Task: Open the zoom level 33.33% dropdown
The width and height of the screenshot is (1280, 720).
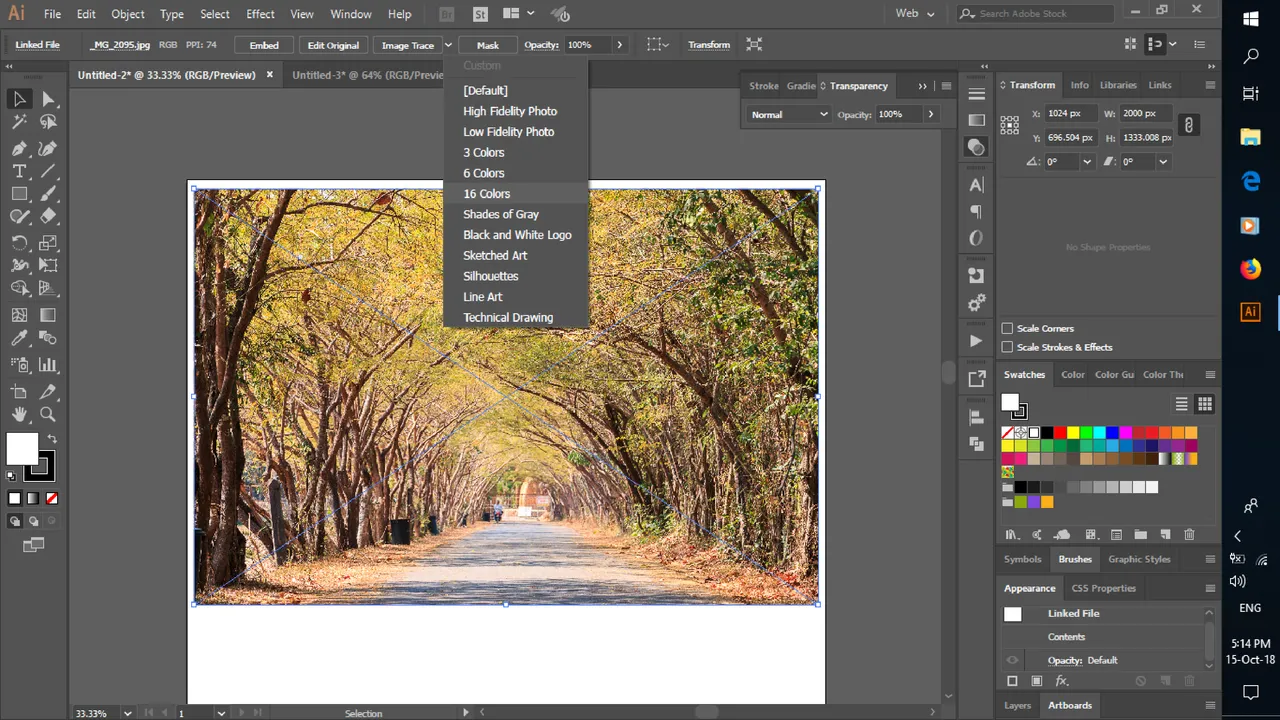Action: click(128, 713)
